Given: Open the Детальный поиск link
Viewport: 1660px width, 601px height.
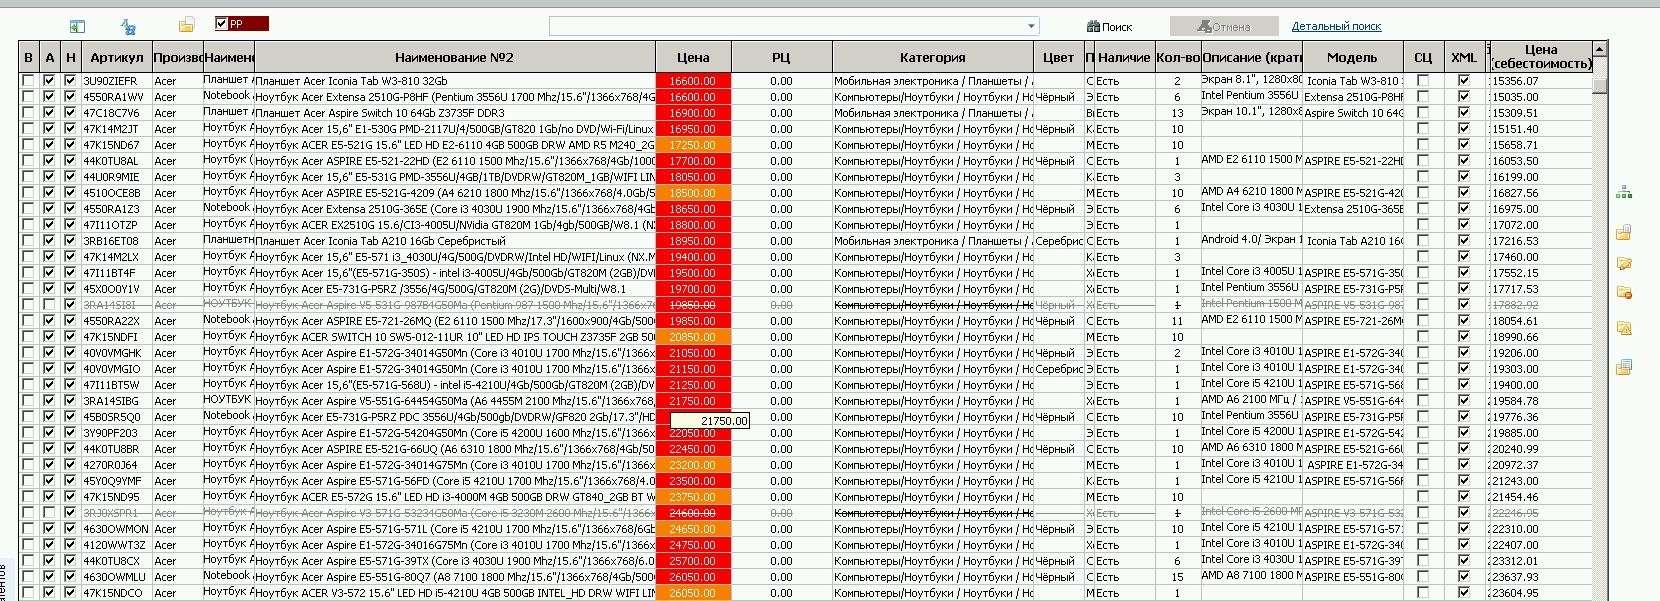Looking at the screenshot, I should click(1336, 26).
